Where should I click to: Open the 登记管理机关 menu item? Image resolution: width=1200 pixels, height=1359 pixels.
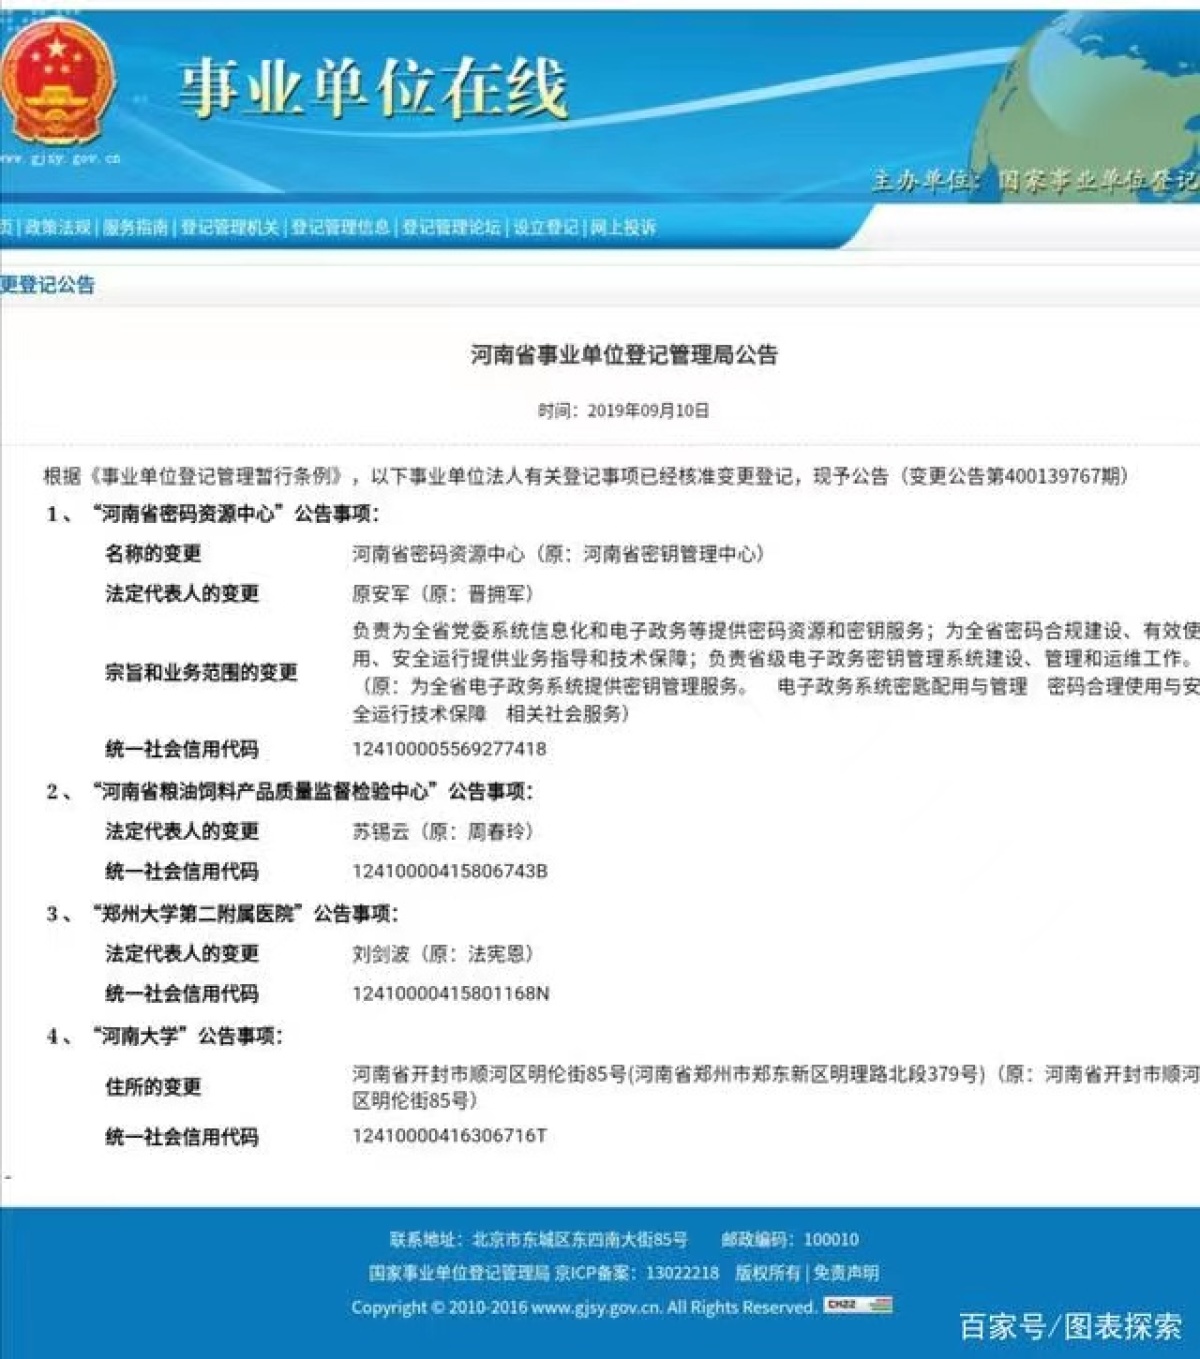pos(229,228)
